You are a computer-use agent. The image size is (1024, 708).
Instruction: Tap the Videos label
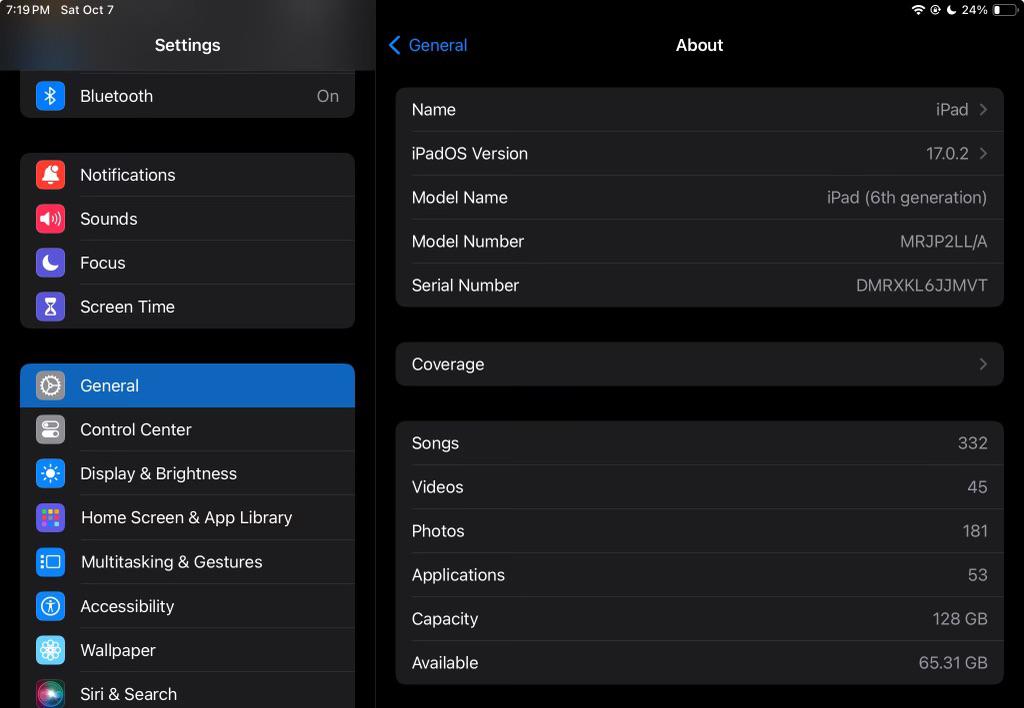tap(438, 487)
